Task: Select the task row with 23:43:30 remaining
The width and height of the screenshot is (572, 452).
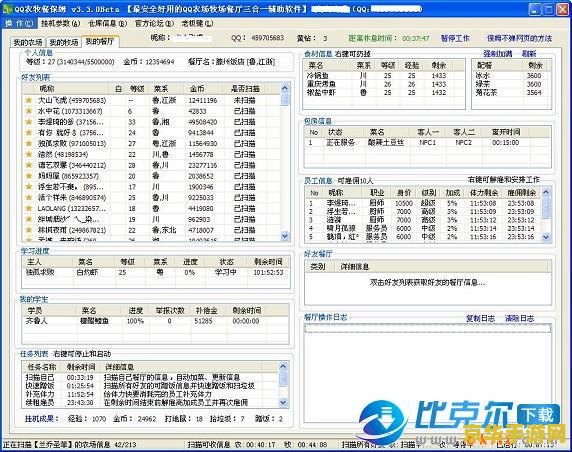Action: coord(151,402)
